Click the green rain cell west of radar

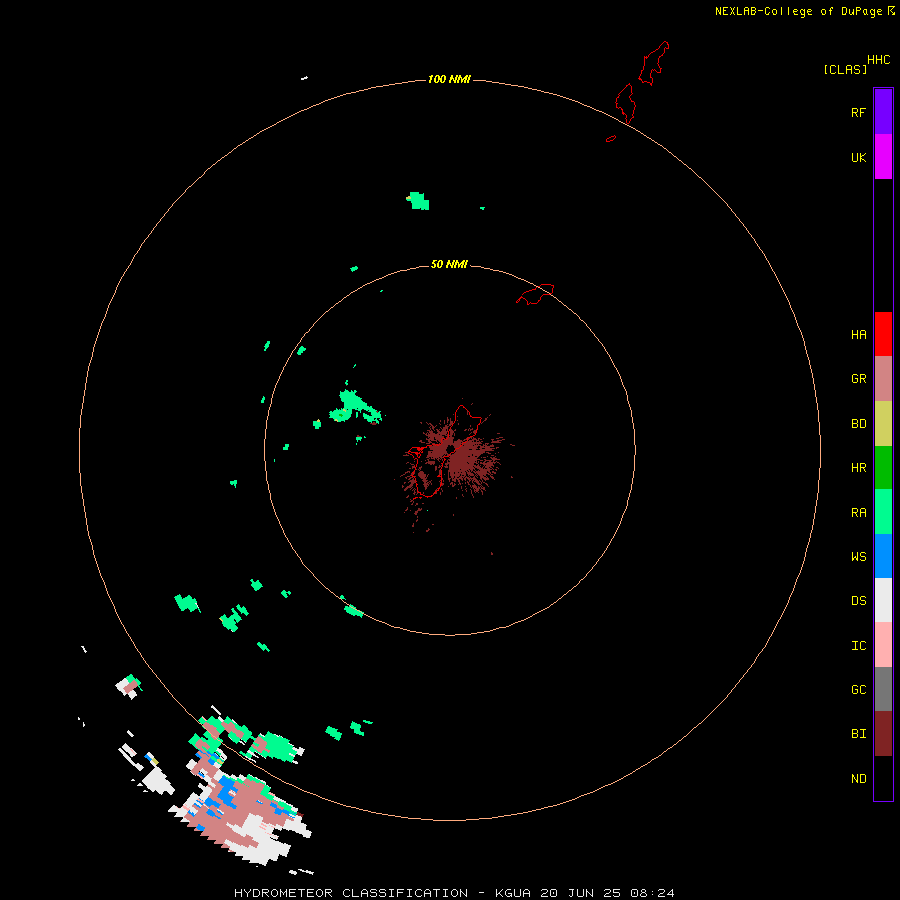pos(355,406)
